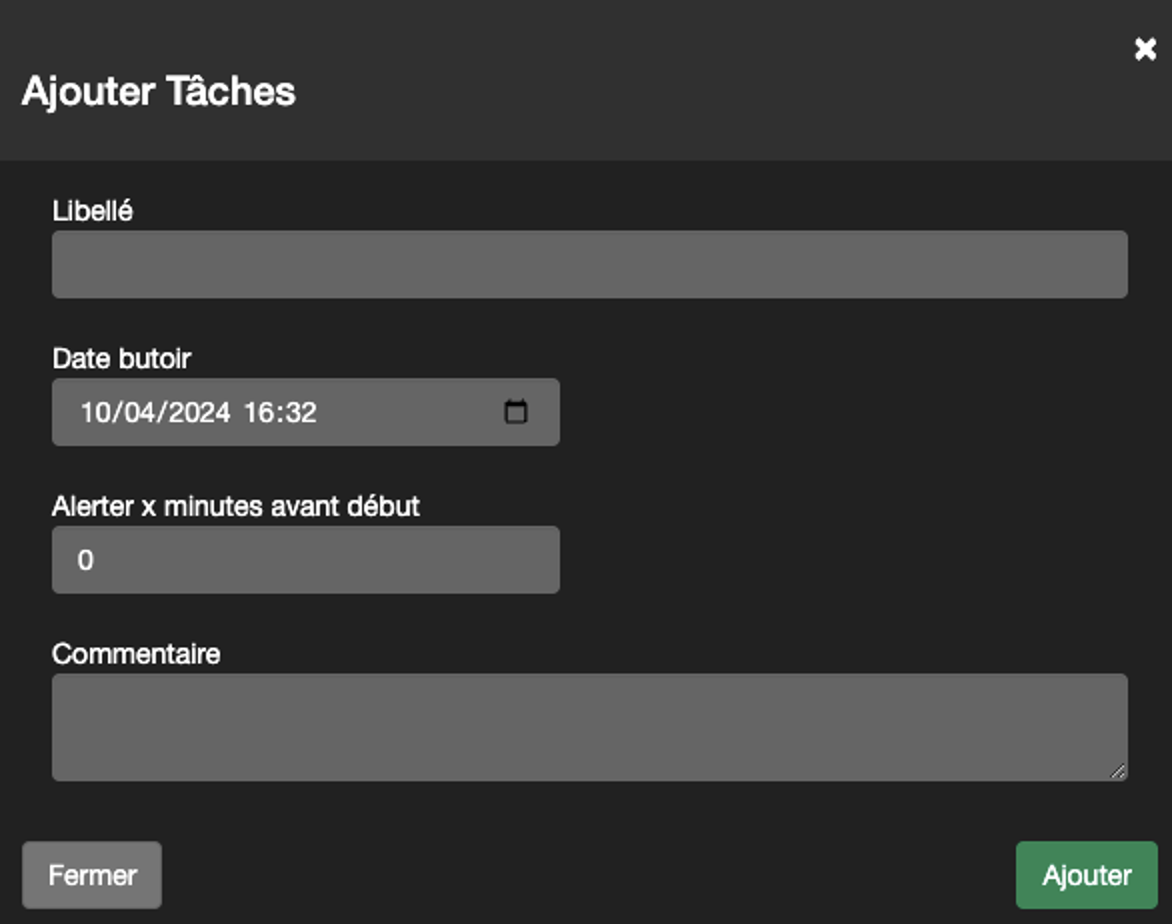The image size is (1172, 924).
Task: Click the Date butoir label
Action: click(122, 359)
